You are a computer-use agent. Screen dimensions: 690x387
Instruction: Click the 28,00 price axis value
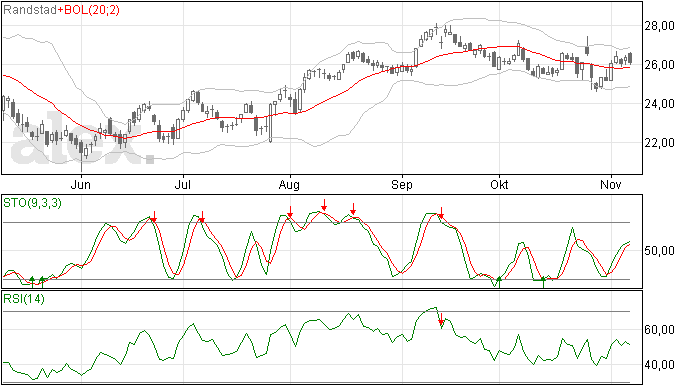(659, 26)
